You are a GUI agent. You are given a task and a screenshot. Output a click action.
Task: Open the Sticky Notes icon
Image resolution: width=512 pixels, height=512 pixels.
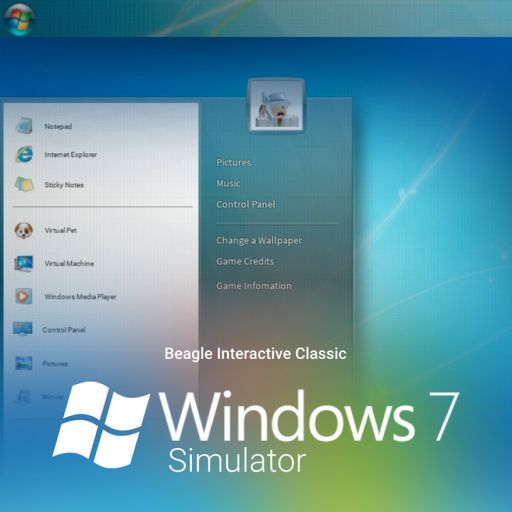24,184
